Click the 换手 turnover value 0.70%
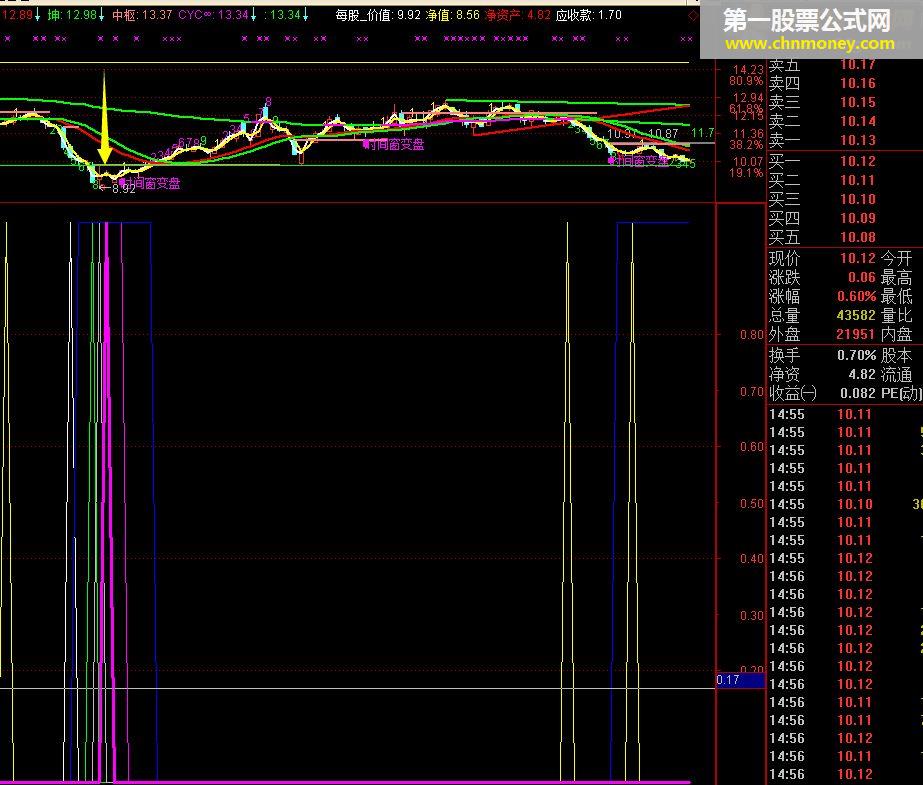This screenshot has height=785, width=923. (856, 355)
